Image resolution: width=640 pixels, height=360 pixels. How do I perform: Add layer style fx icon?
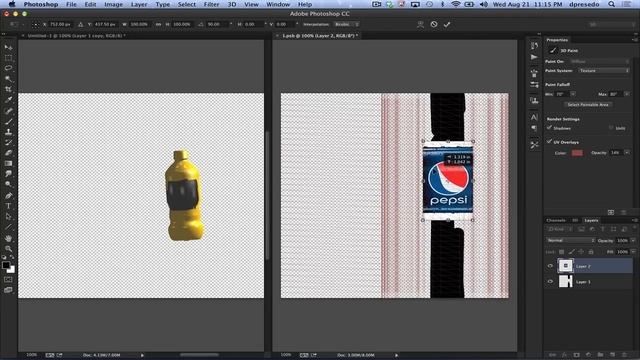pos(564,355)
